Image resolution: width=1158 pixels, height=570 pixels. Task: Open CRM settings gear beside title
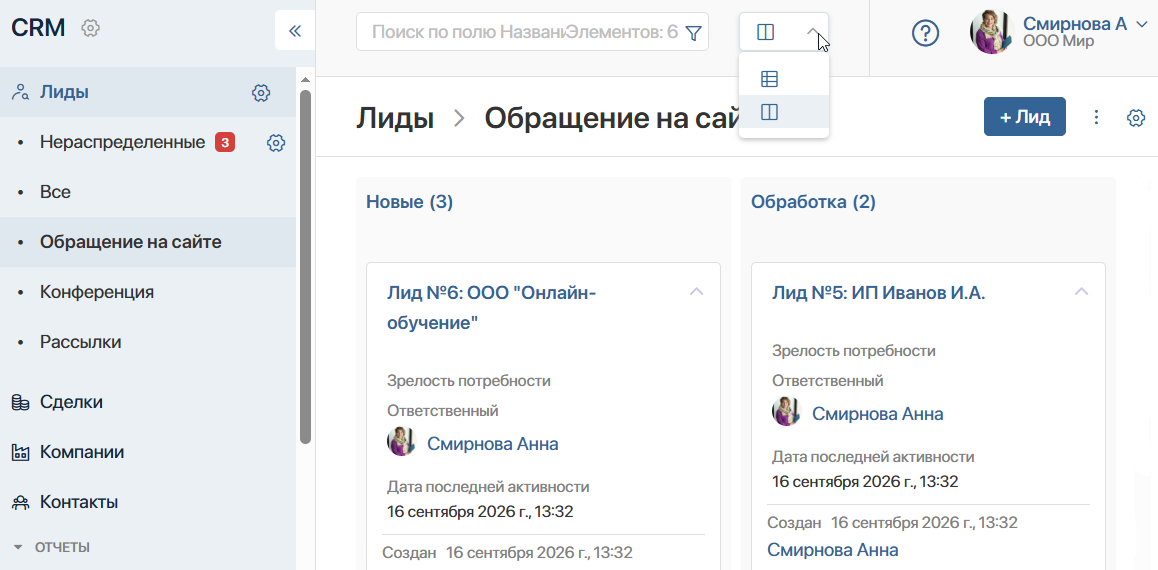90,28
